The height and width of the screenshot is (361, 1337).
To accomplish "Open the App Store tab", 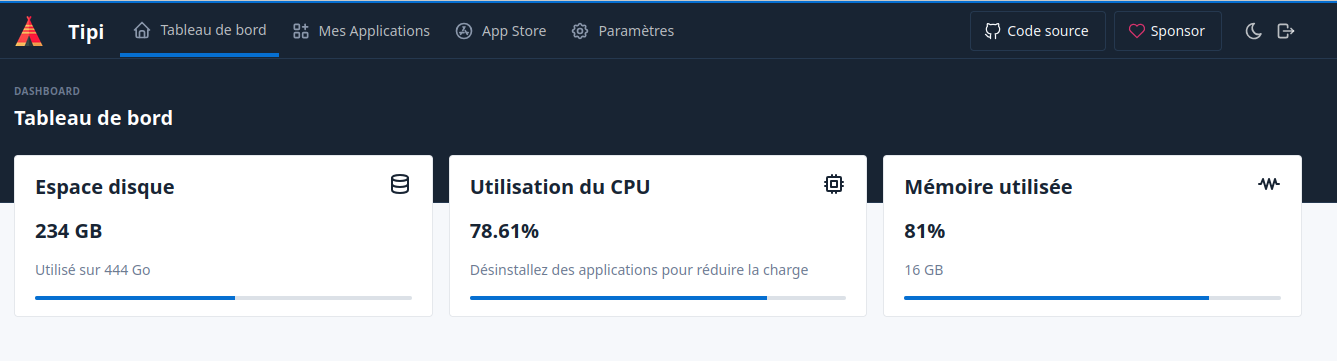I will [x=501, y=31].
